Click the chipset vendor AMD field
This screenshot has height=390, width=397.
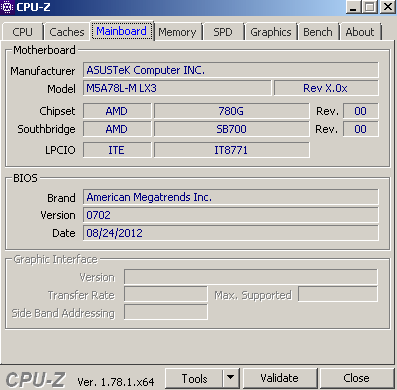[117, 111]
